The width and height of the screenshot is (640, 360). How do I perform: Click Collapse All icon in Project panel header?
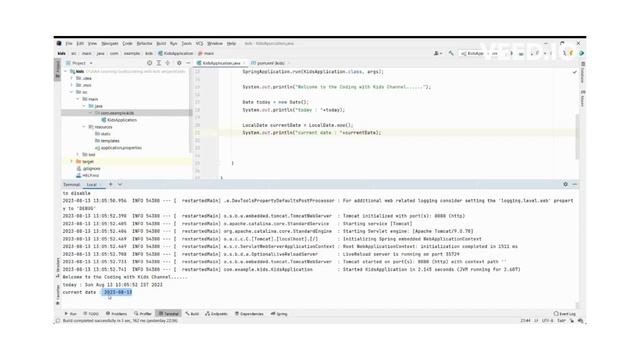(x=168, y=63)
